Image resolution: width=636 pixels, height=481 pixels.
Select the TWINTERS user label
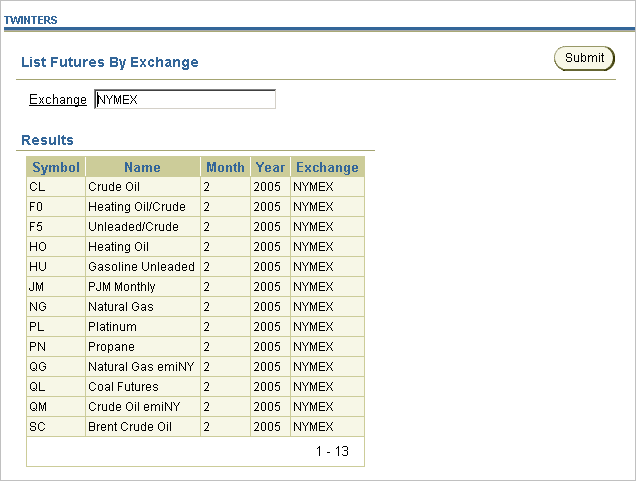coord(31,20)
